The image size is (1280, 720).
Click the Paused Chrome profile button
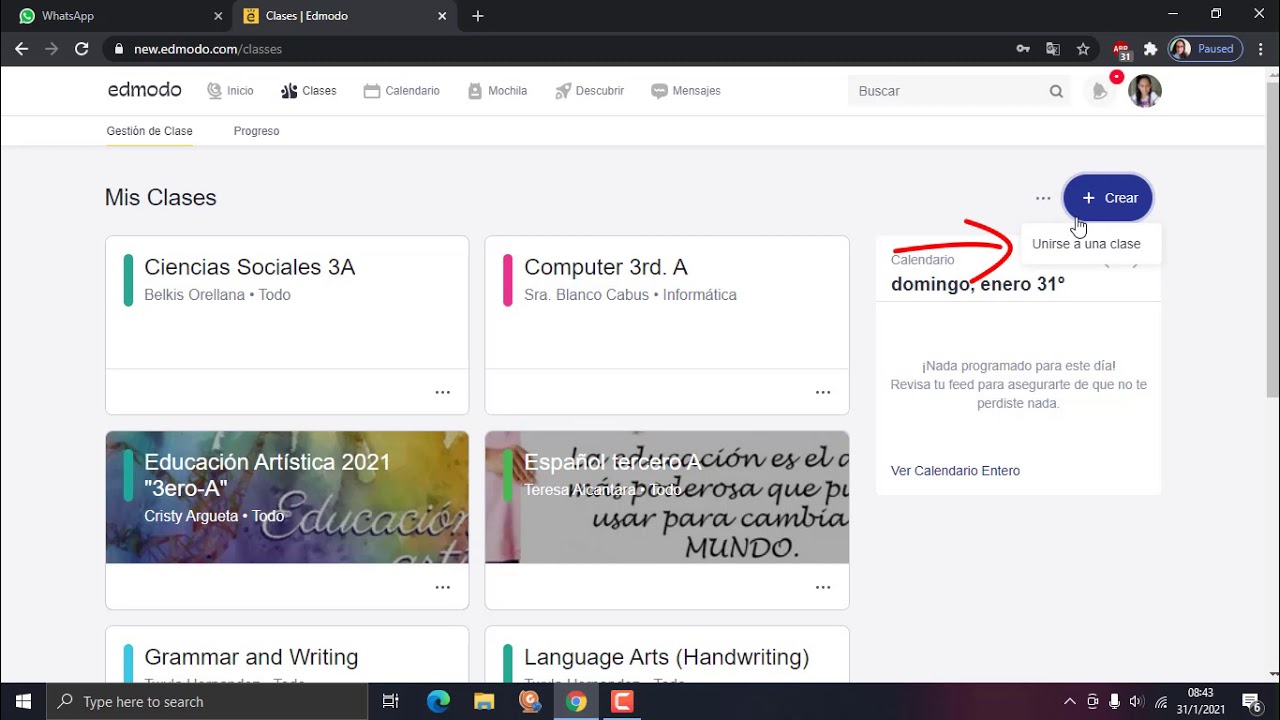[1205, 49]
